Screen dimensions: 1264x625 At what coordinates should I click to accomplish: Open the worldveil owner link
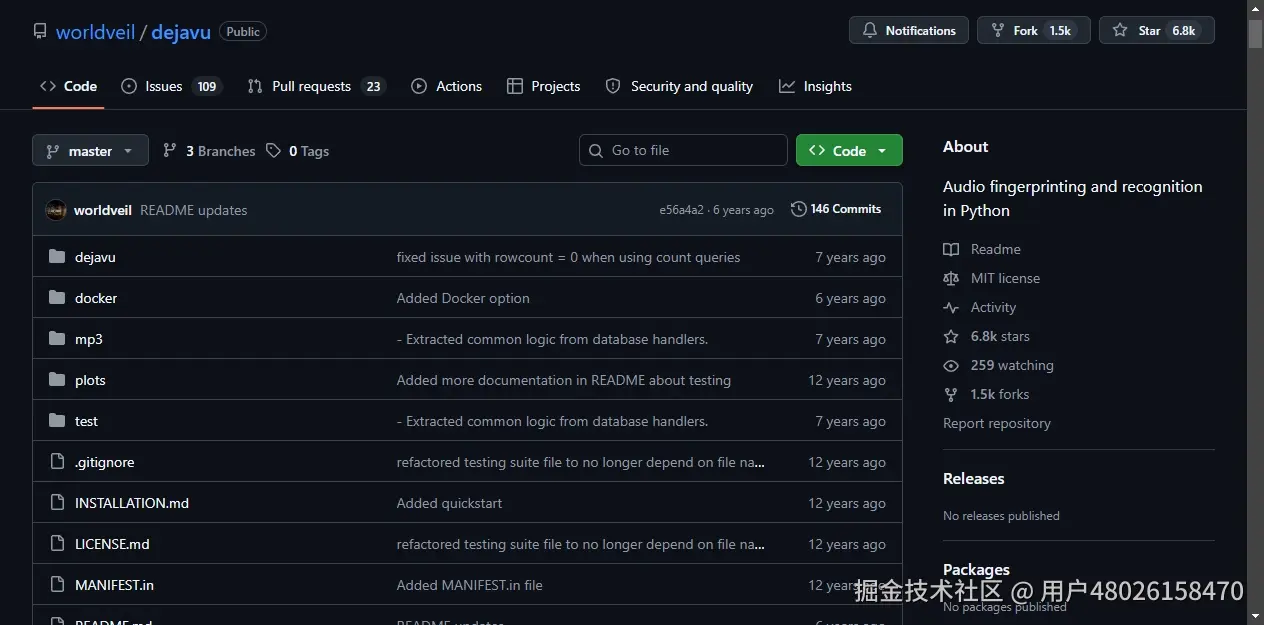tap(95, 32)
